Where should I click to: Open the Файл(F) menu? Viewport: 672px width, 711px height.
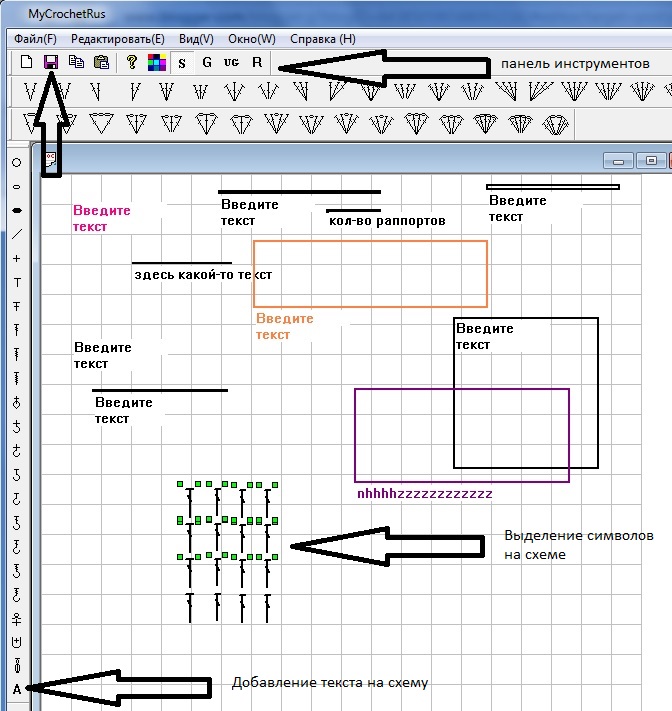click(35, 39)
